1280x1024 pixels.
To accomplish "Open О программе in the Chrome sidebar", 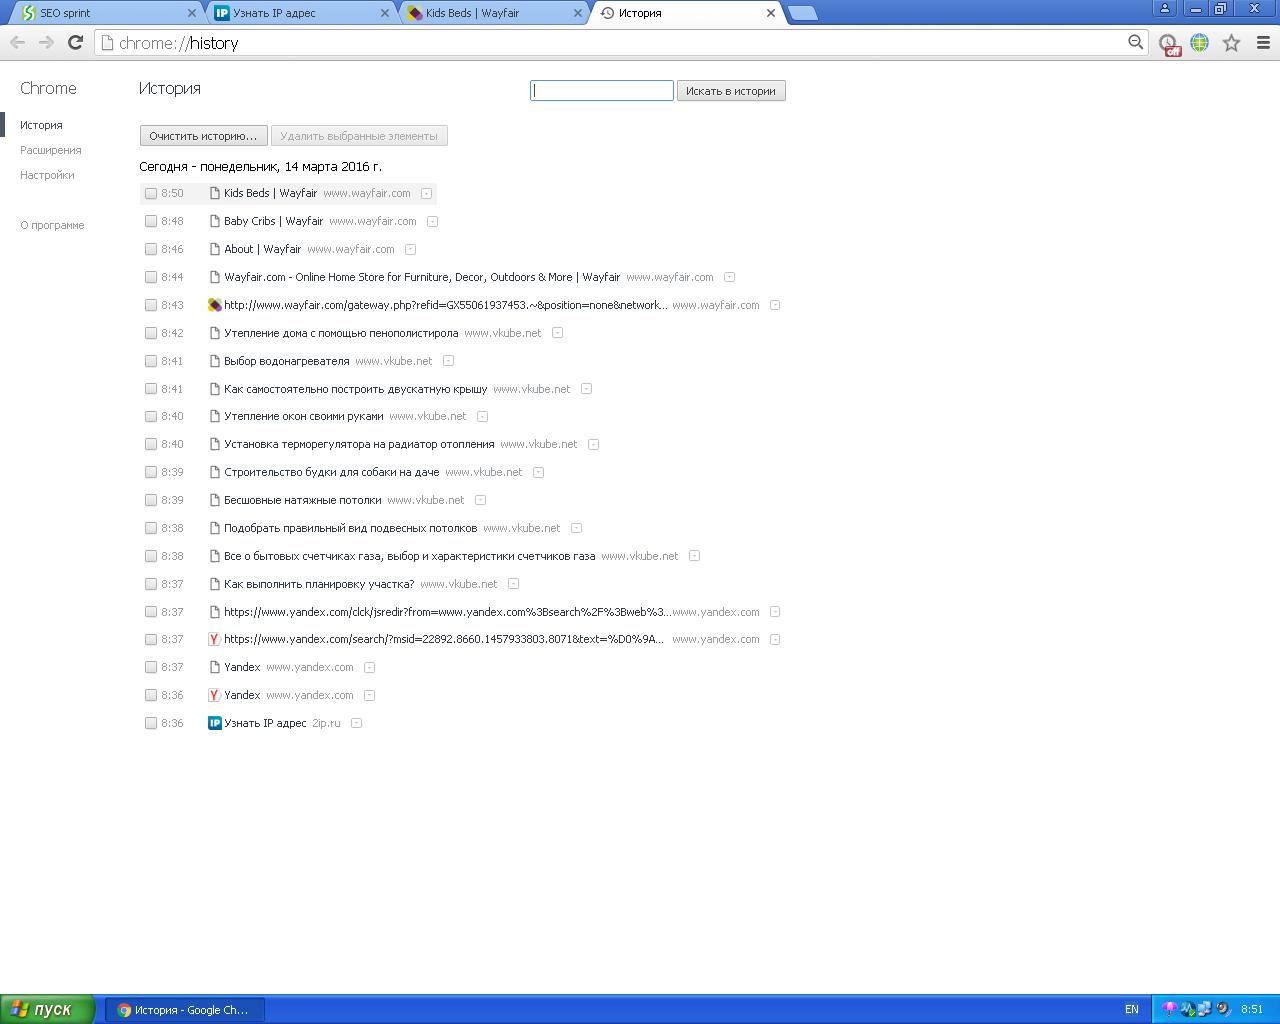I will (52, 225).
